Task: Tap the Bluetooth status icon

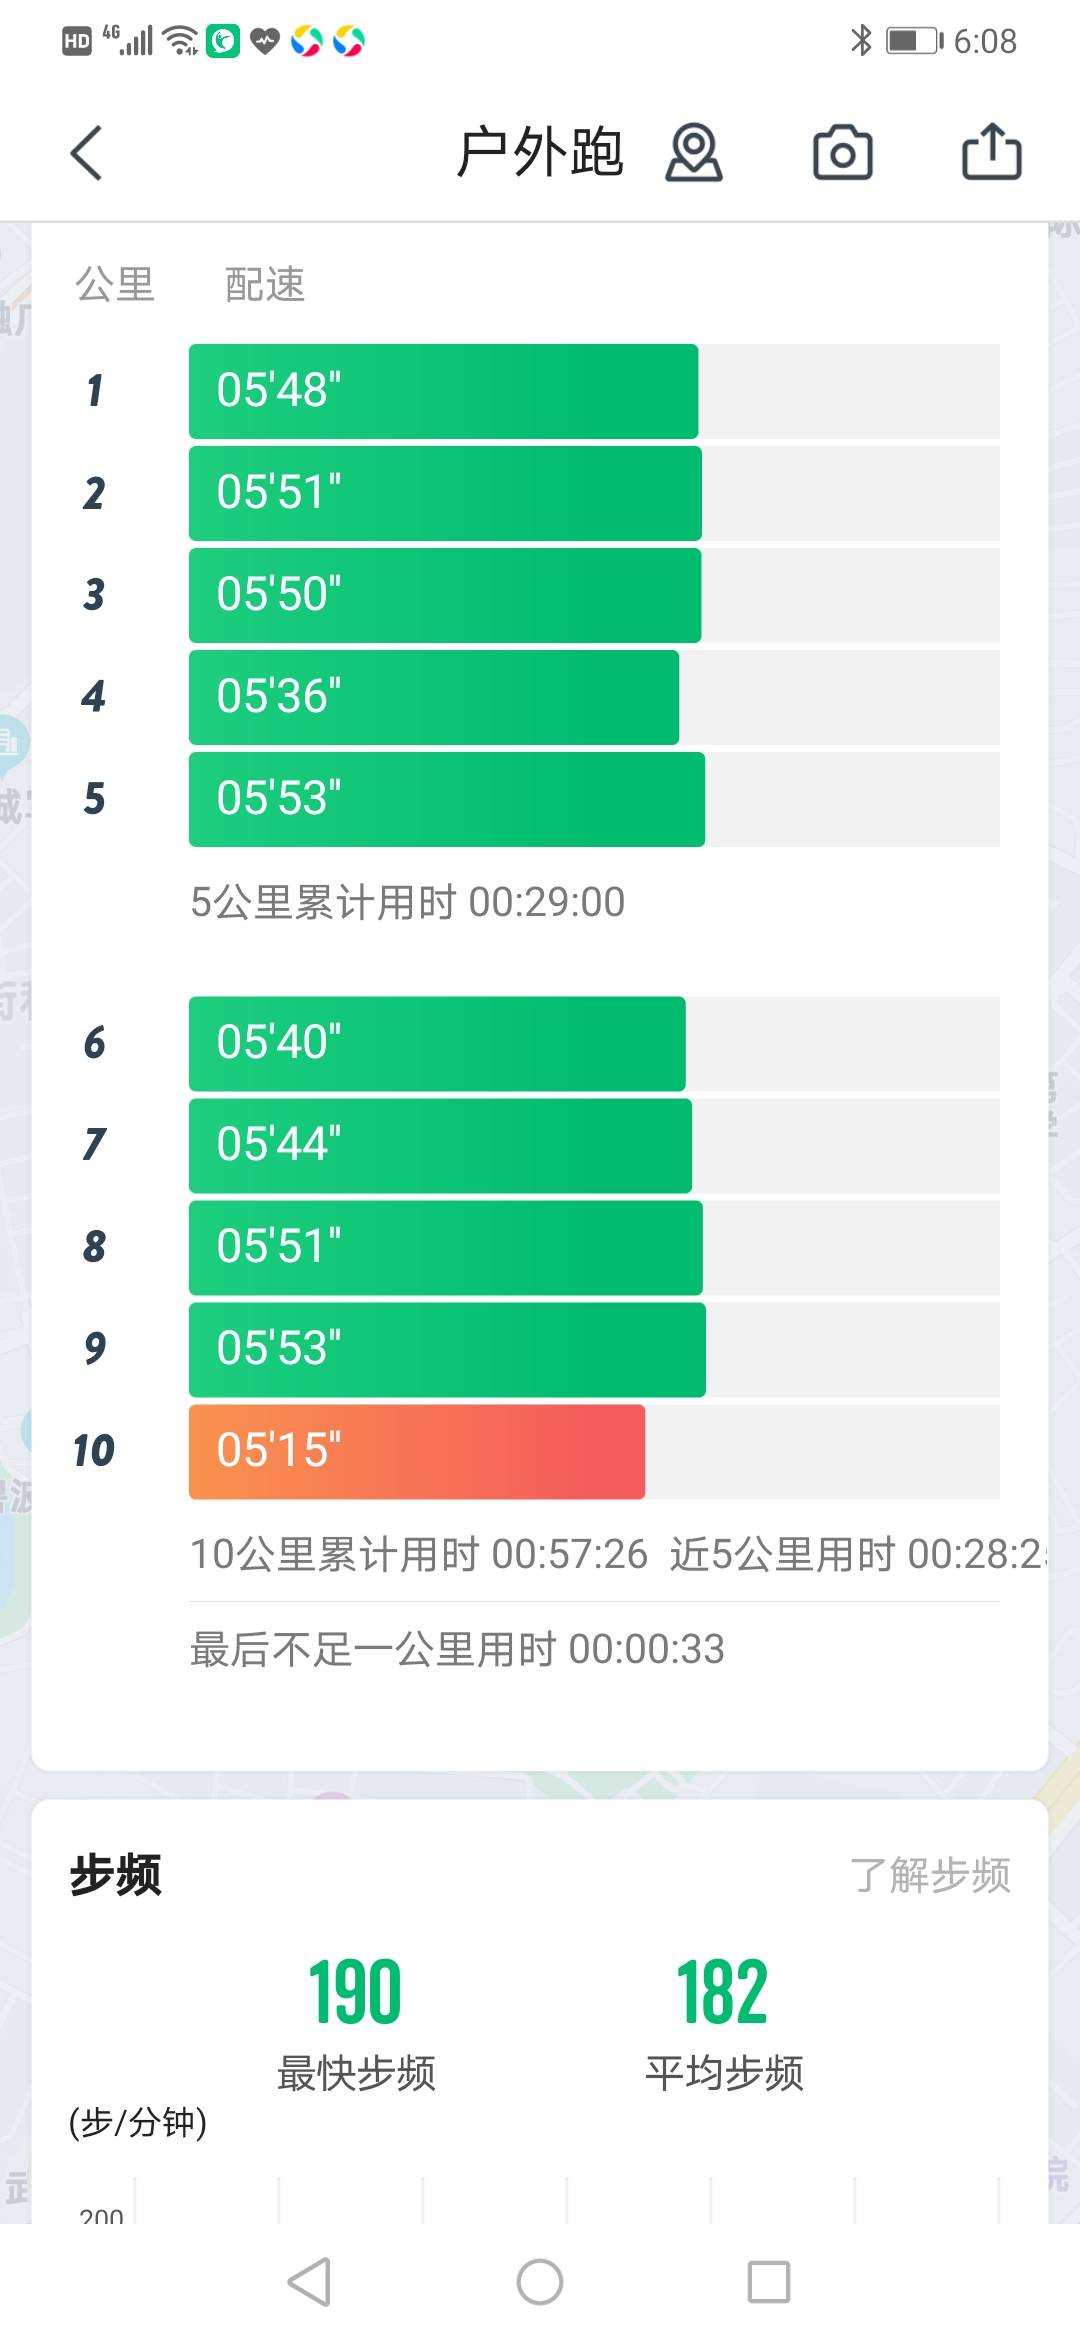Action: tap(860, 40)
